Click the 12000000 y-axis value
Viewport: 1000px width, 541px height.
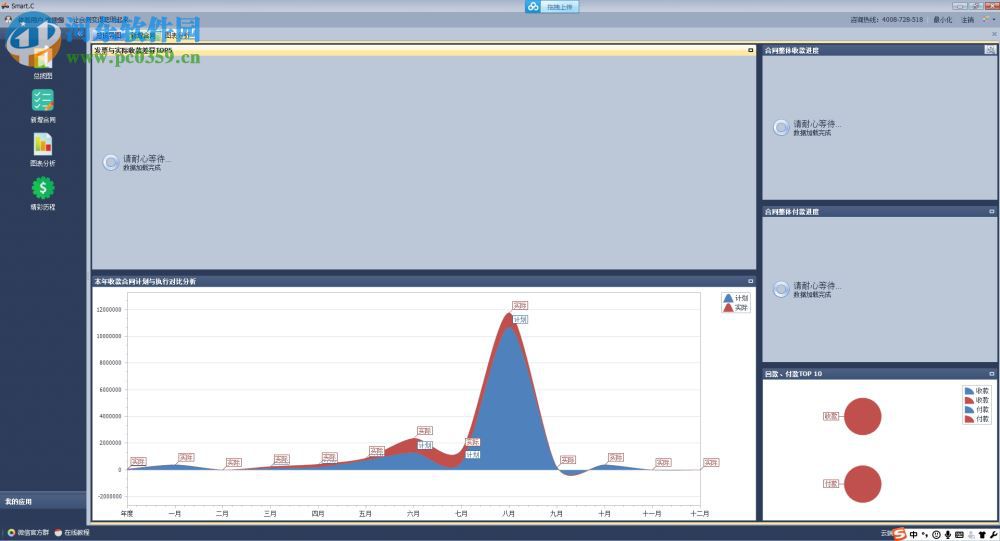click(108, 309)
